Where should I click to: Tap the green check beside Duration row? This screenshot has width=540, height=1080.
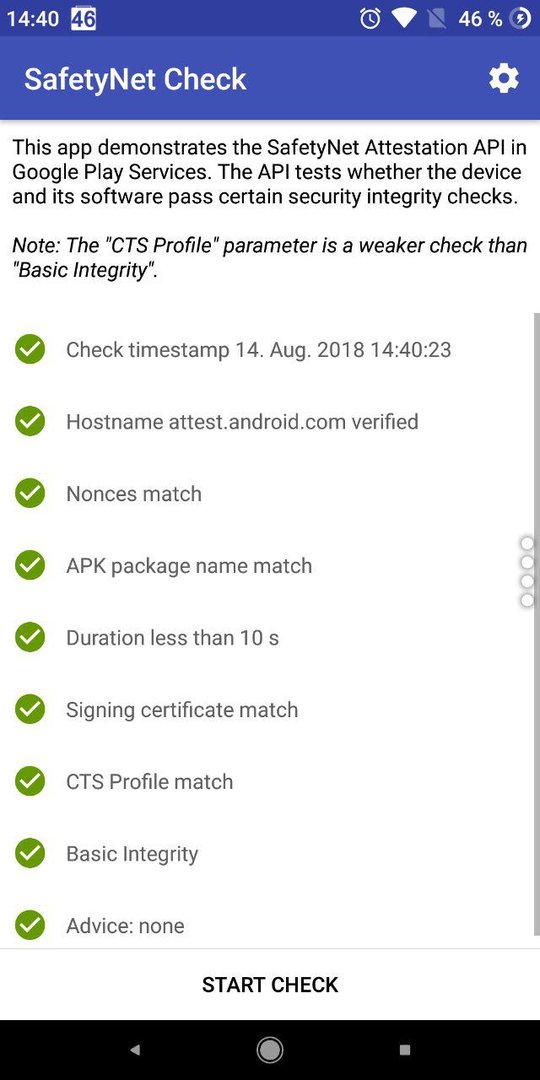coord(30,637)
